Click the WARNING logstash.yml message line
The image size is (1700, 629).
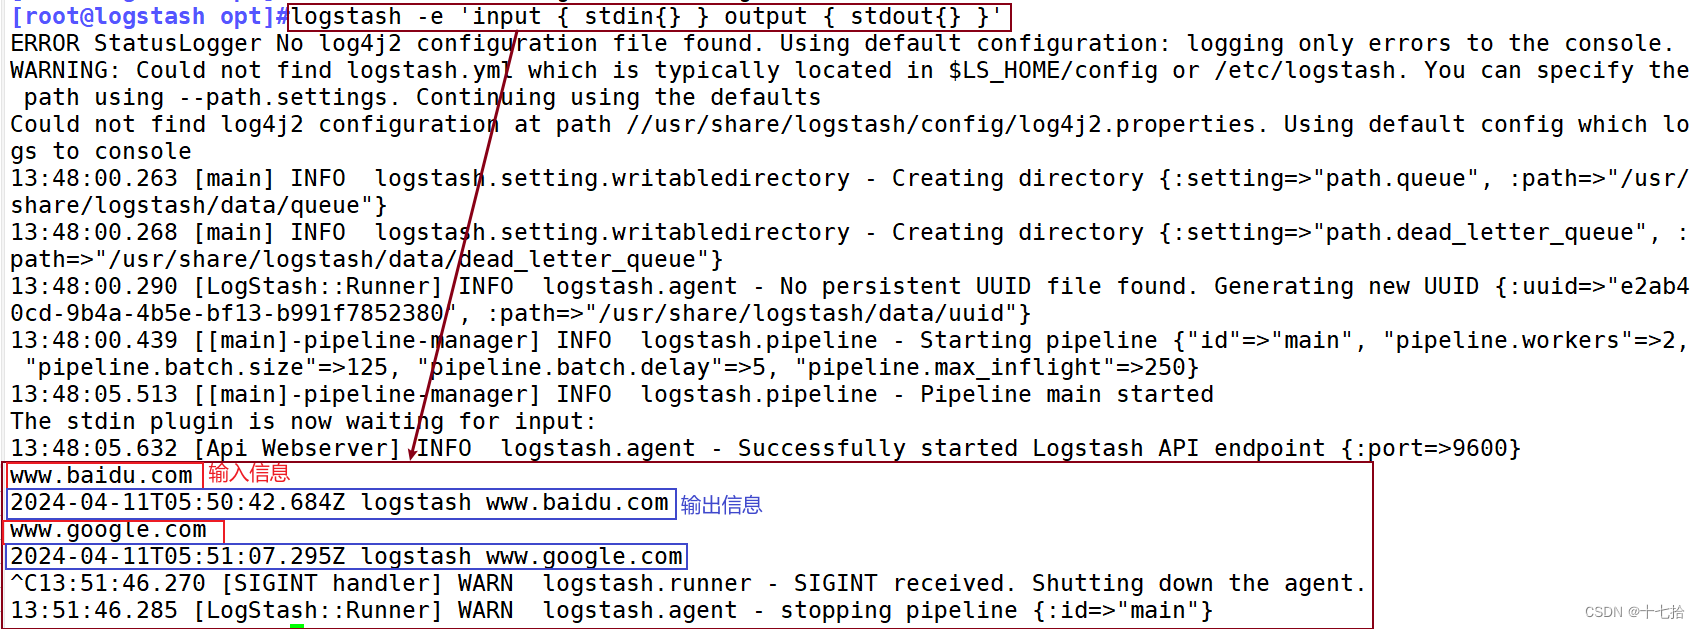(x=850, y=84)
